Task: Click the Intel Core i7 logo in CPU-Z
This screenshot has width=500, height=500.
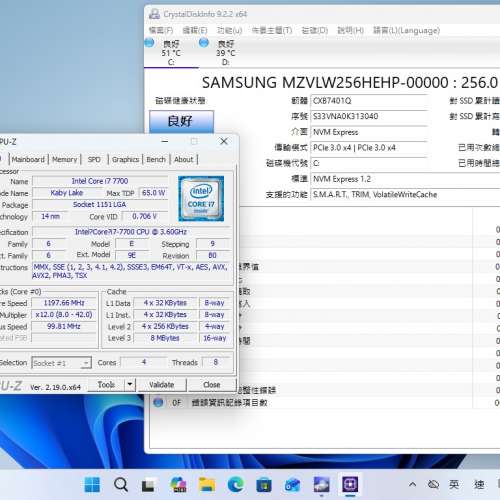Action: pos(201,199)
